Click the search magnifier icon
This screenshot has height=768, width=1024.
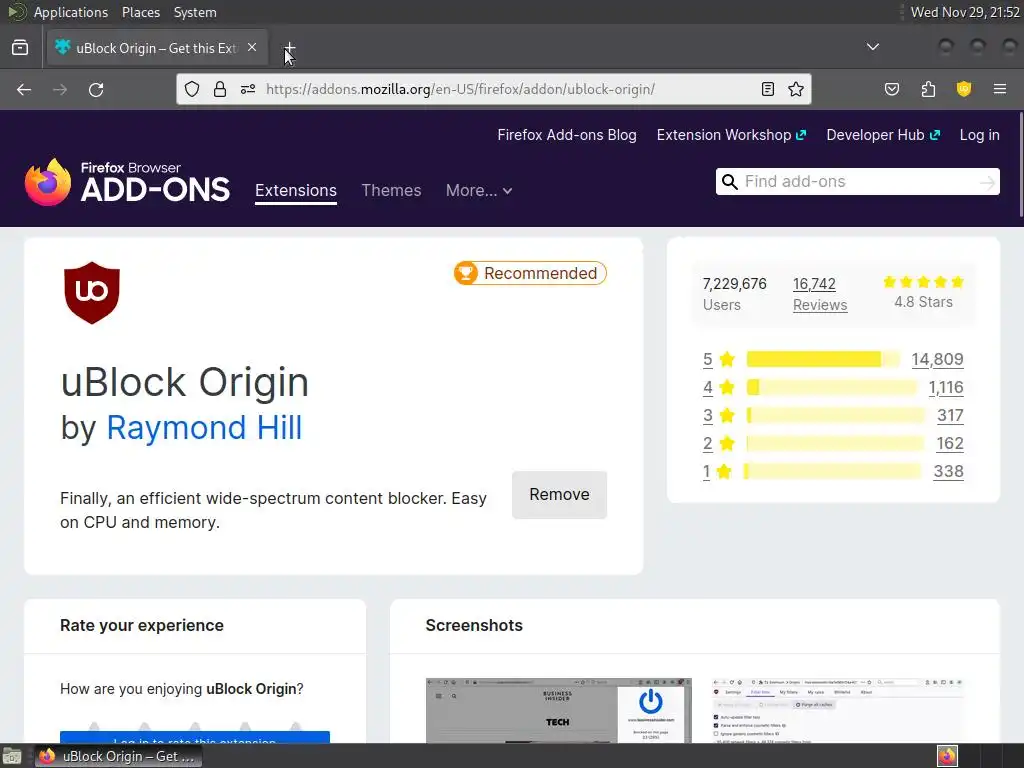click(729, 182)
